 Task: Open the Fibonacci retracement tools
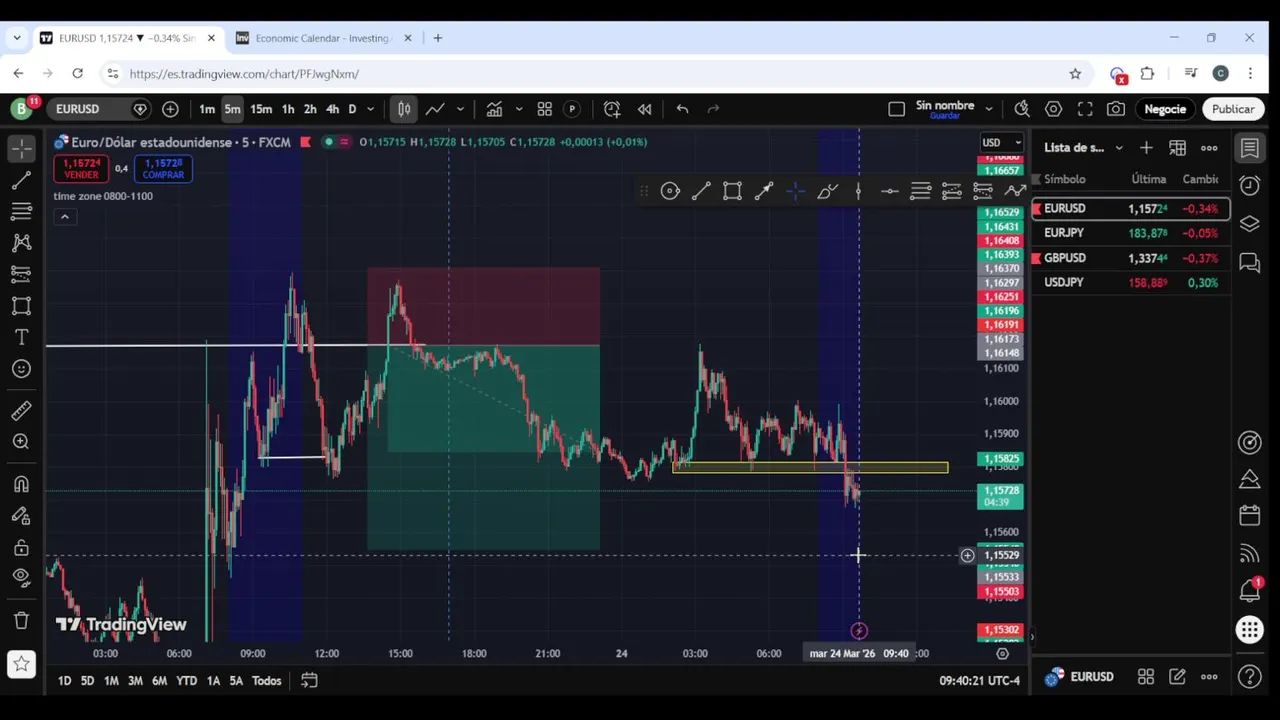click(21, 211)
